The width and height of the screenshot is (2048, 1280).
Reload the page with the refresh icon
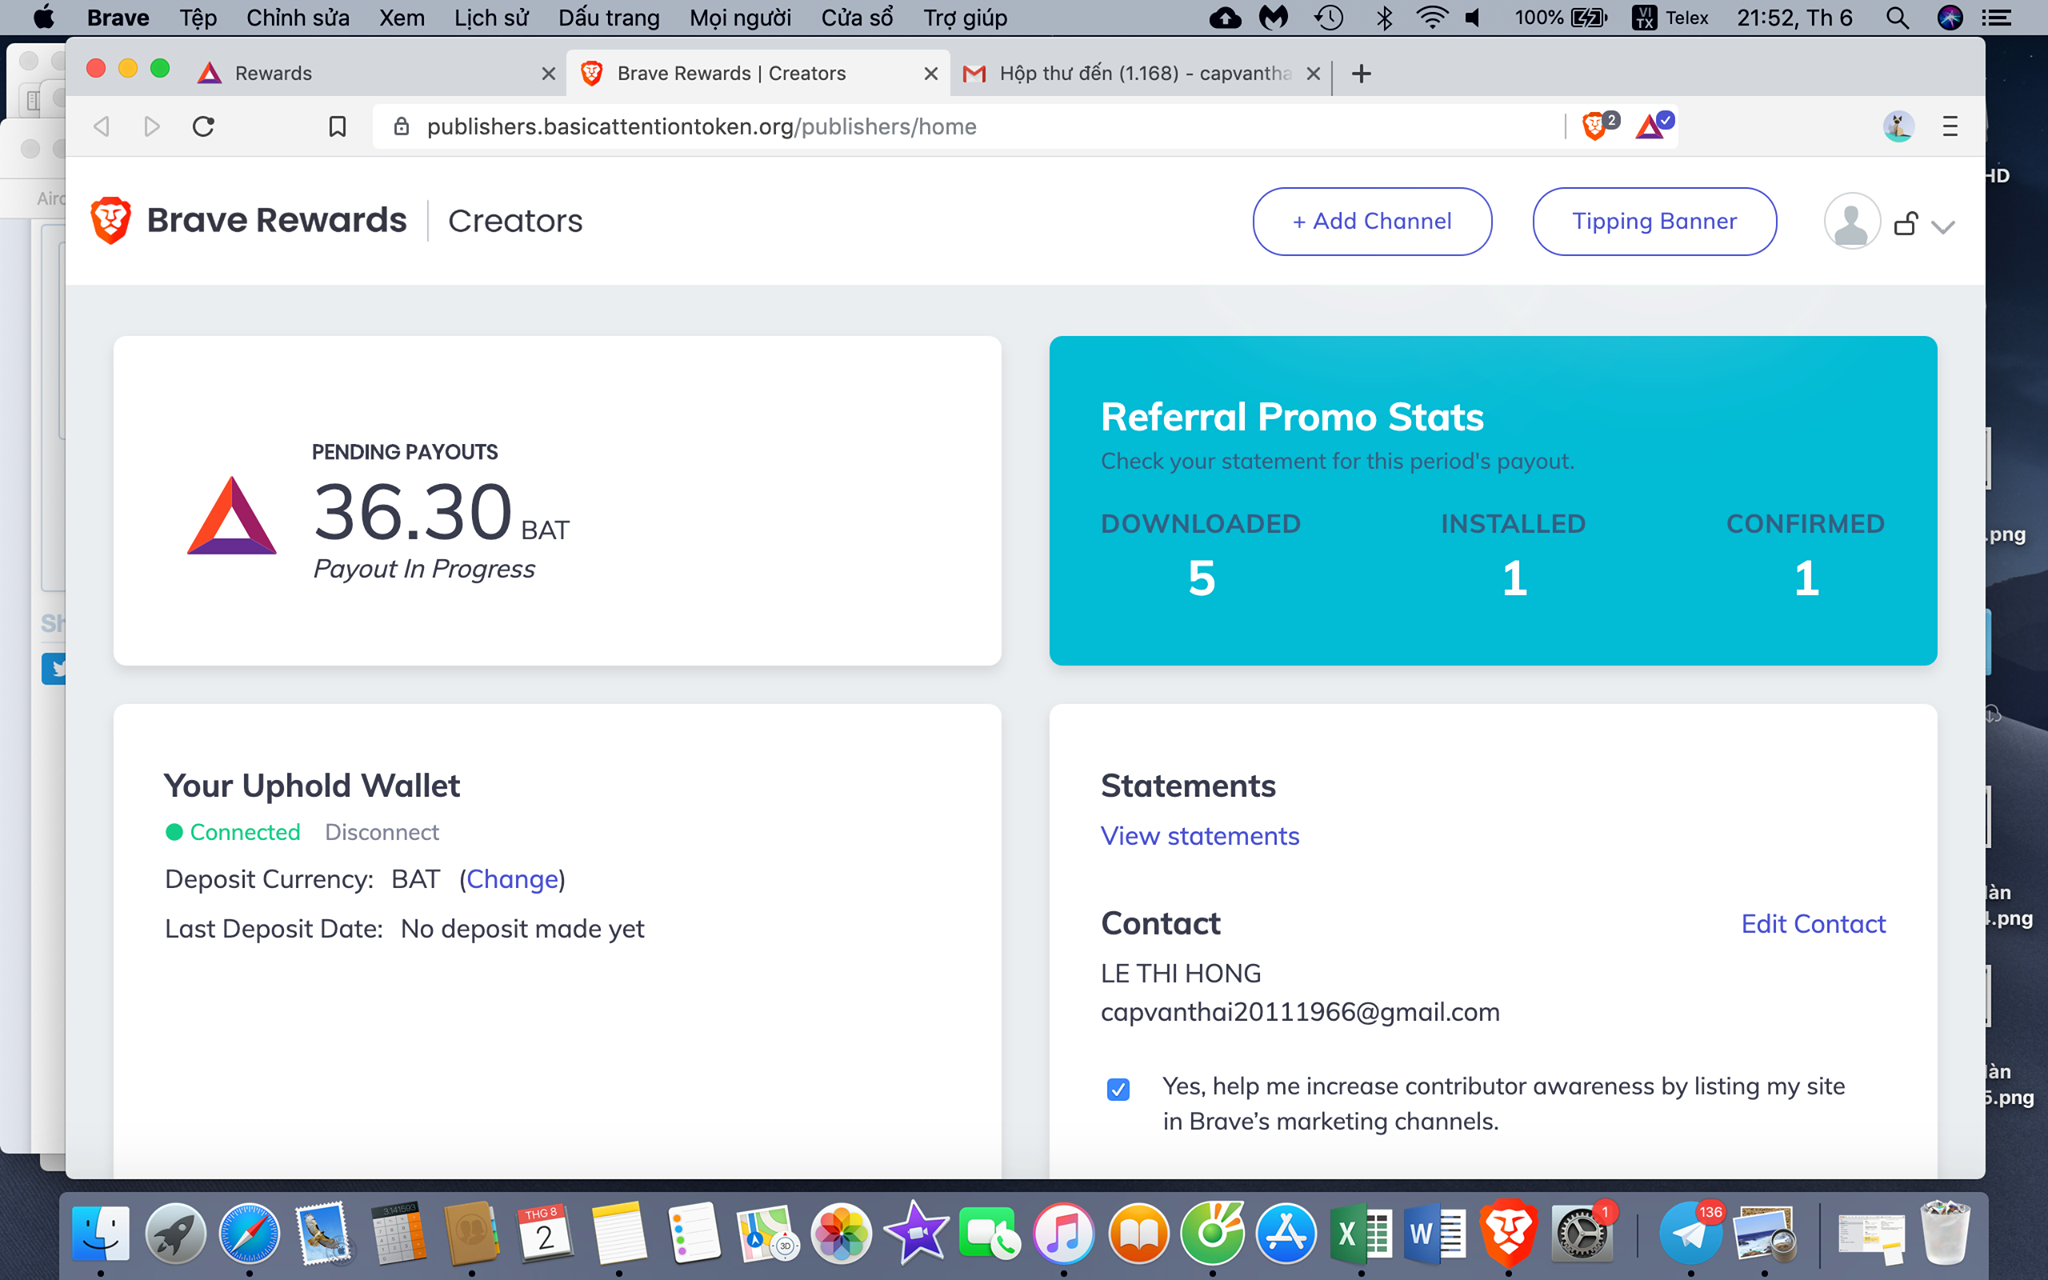point(204,127)
